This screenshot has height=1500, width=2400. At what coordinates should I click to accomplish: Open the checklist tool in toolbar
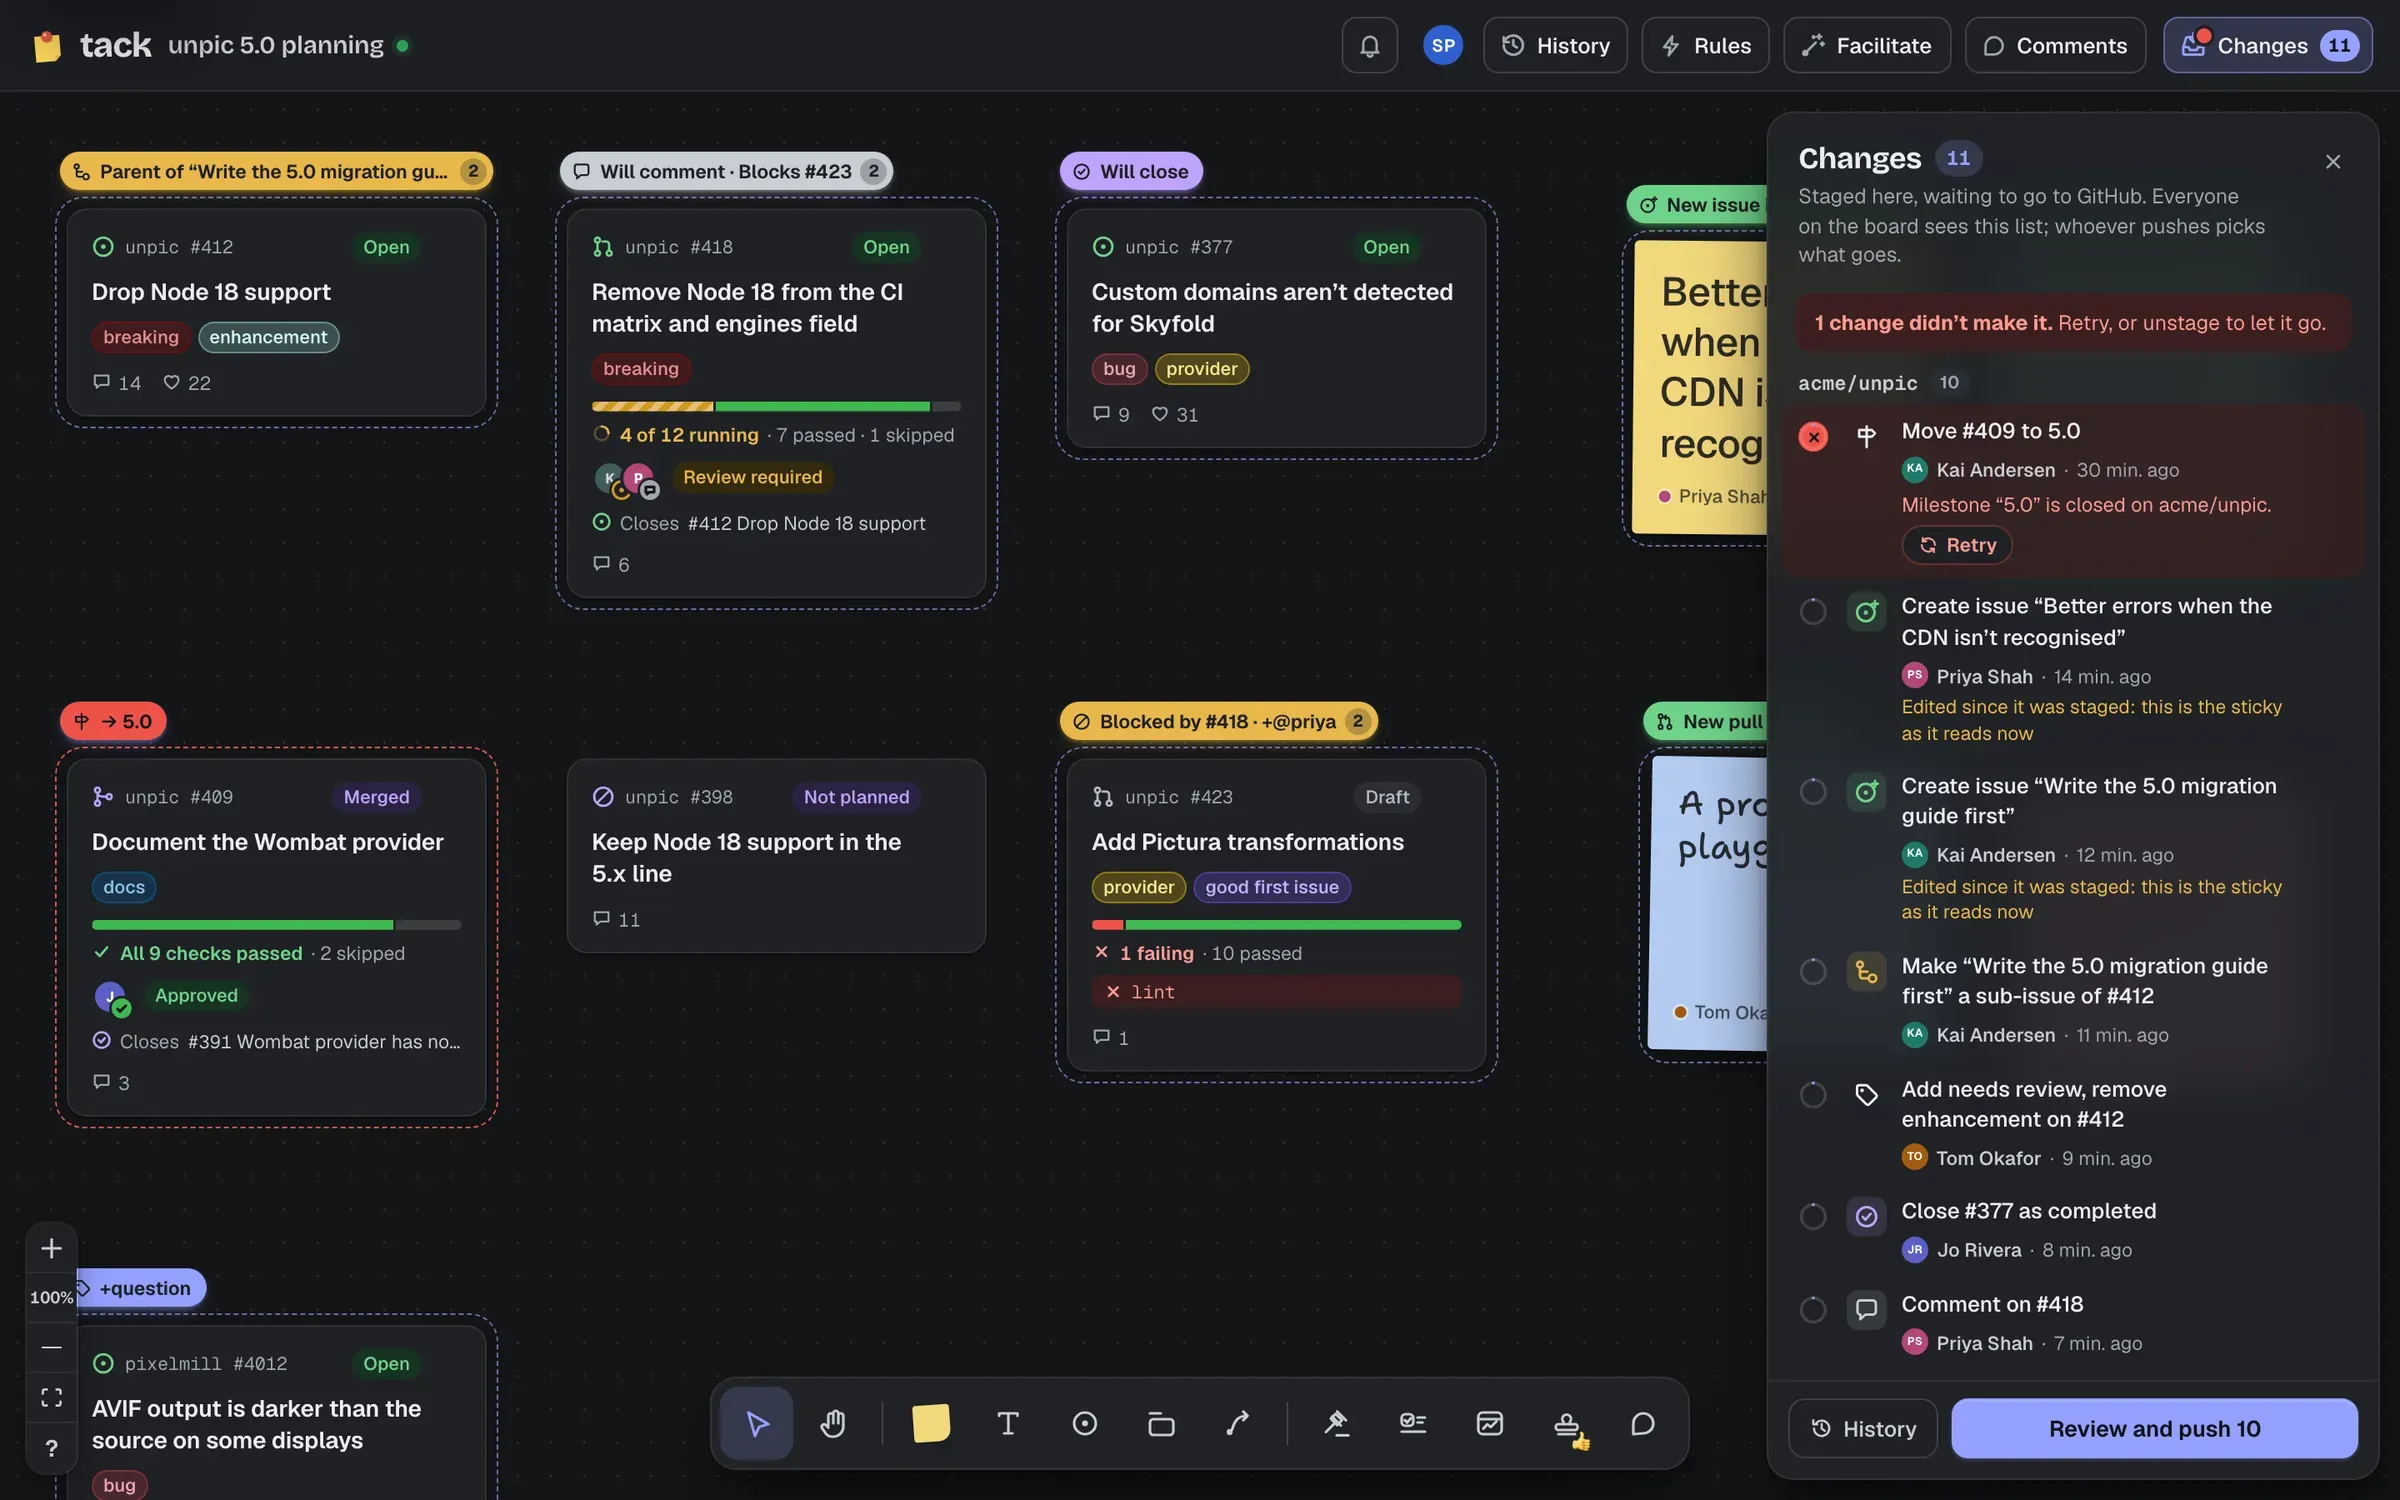click(1413, 1423)
